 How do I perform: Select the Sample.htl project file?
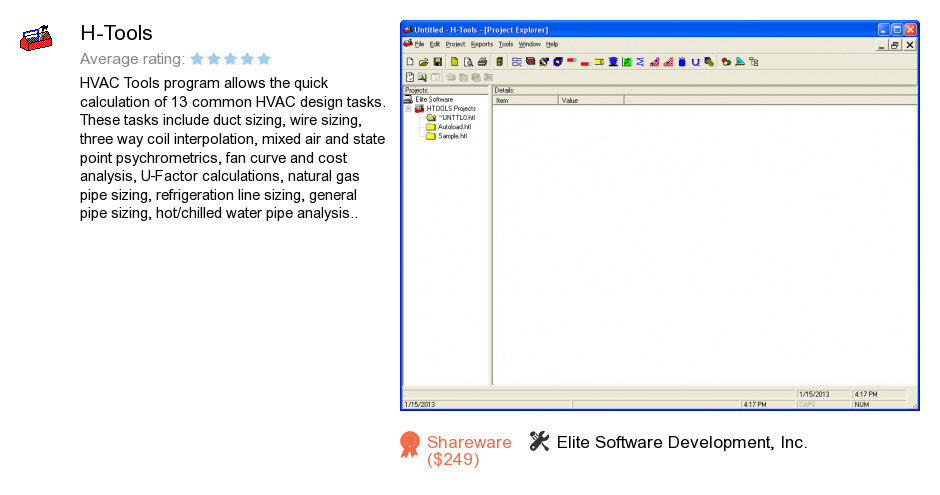click(453, 136)
